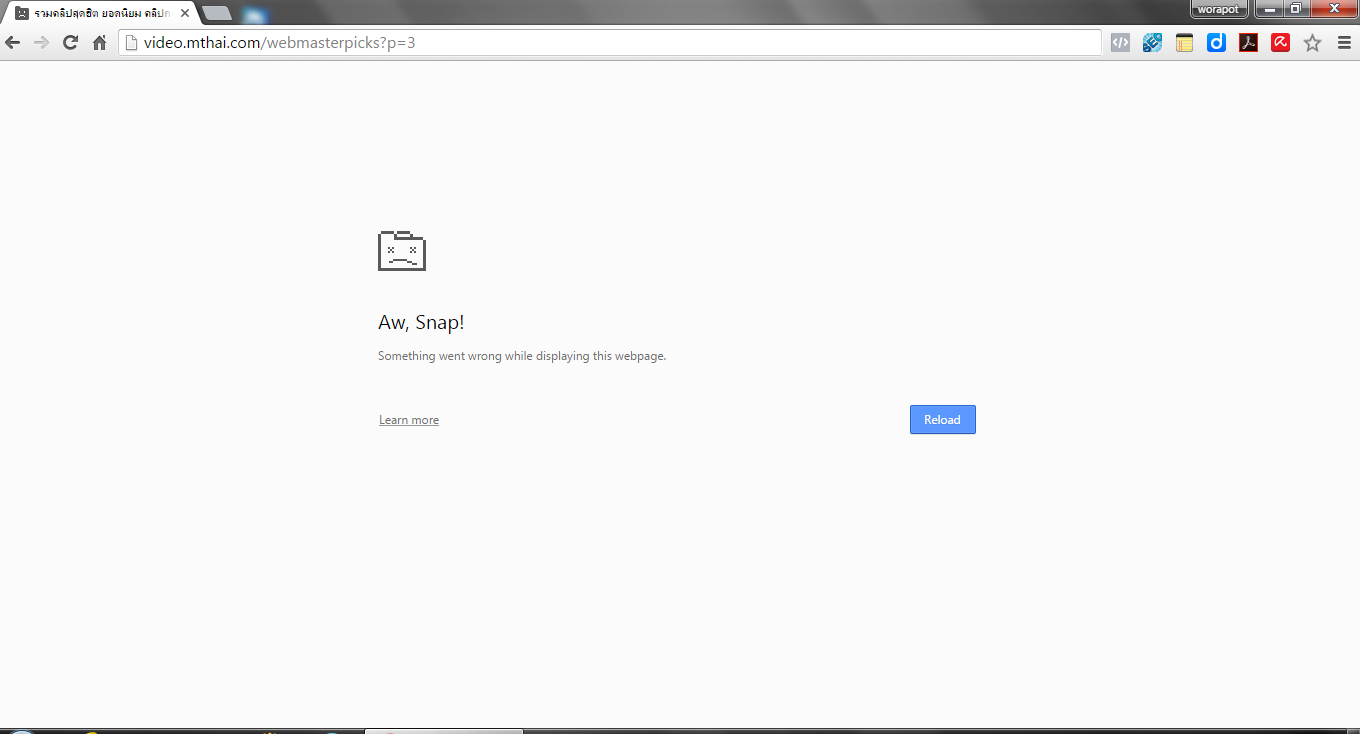Open the yellow notepad extension

coord(1184,43)
